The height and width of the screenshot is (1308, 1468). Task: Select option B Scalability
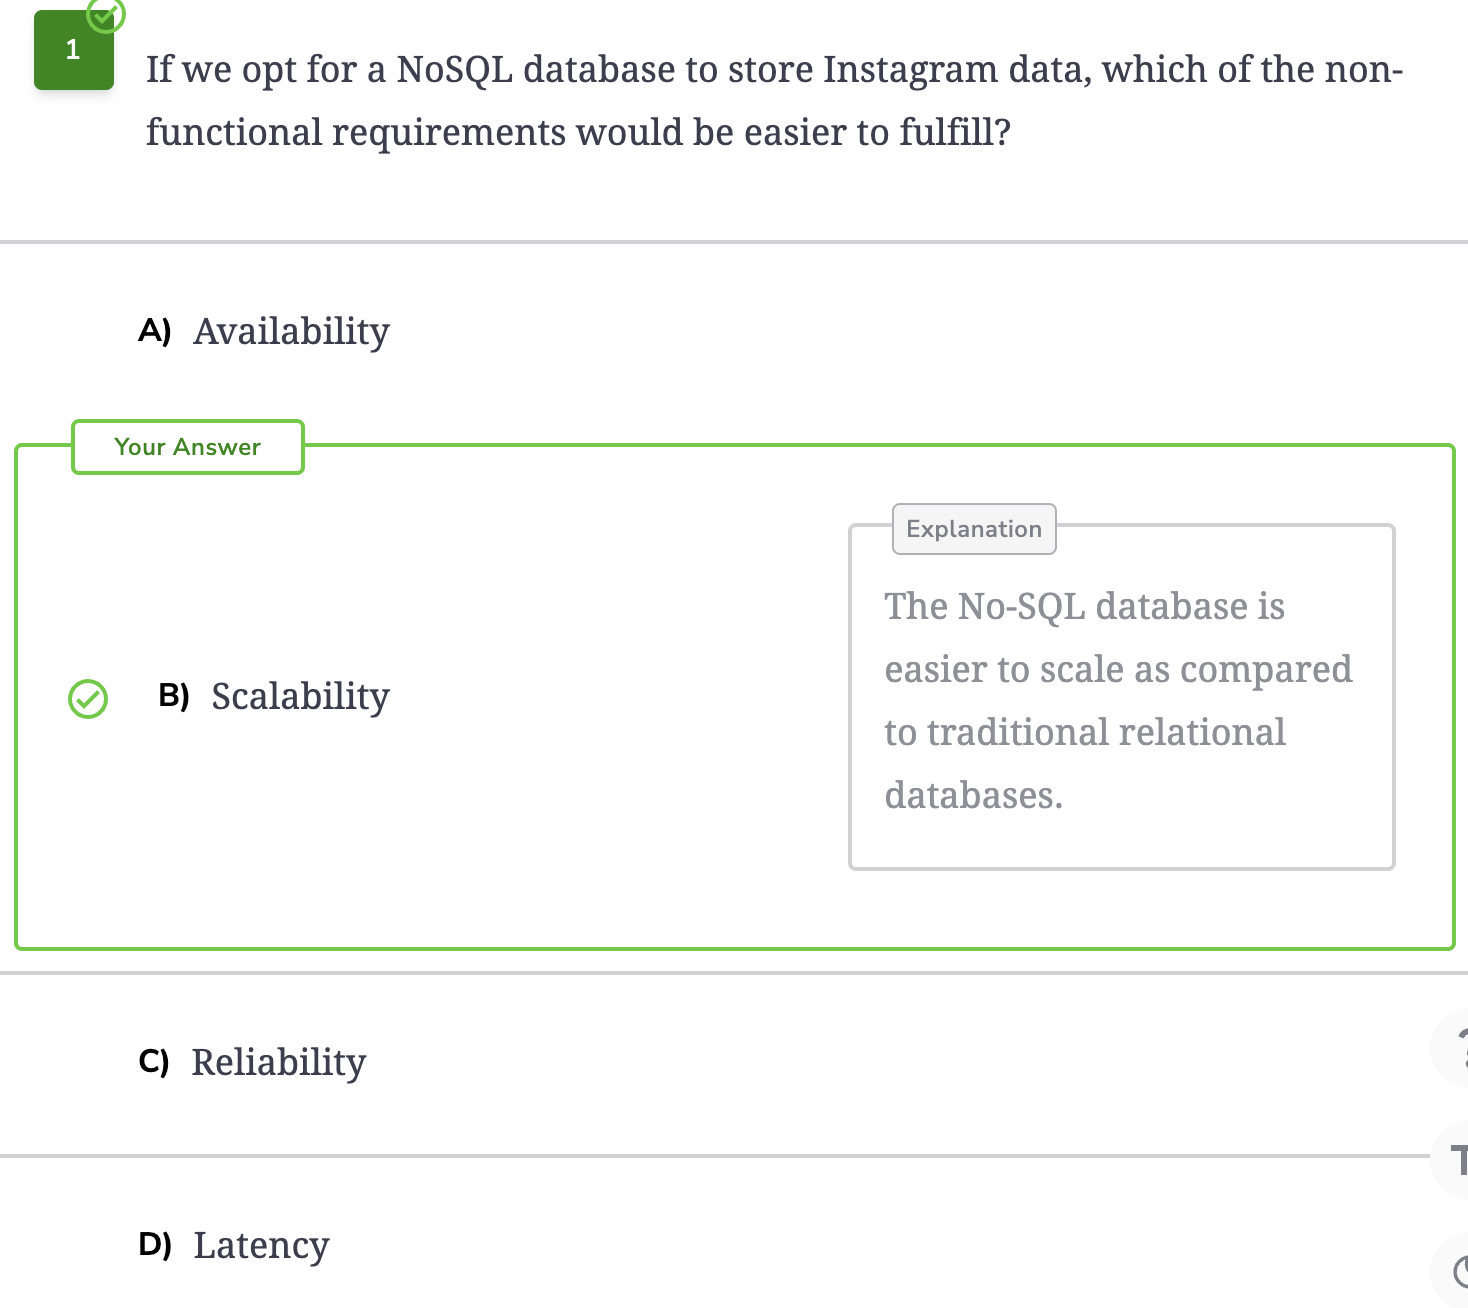pyautogui.click(x=274, y=696)
